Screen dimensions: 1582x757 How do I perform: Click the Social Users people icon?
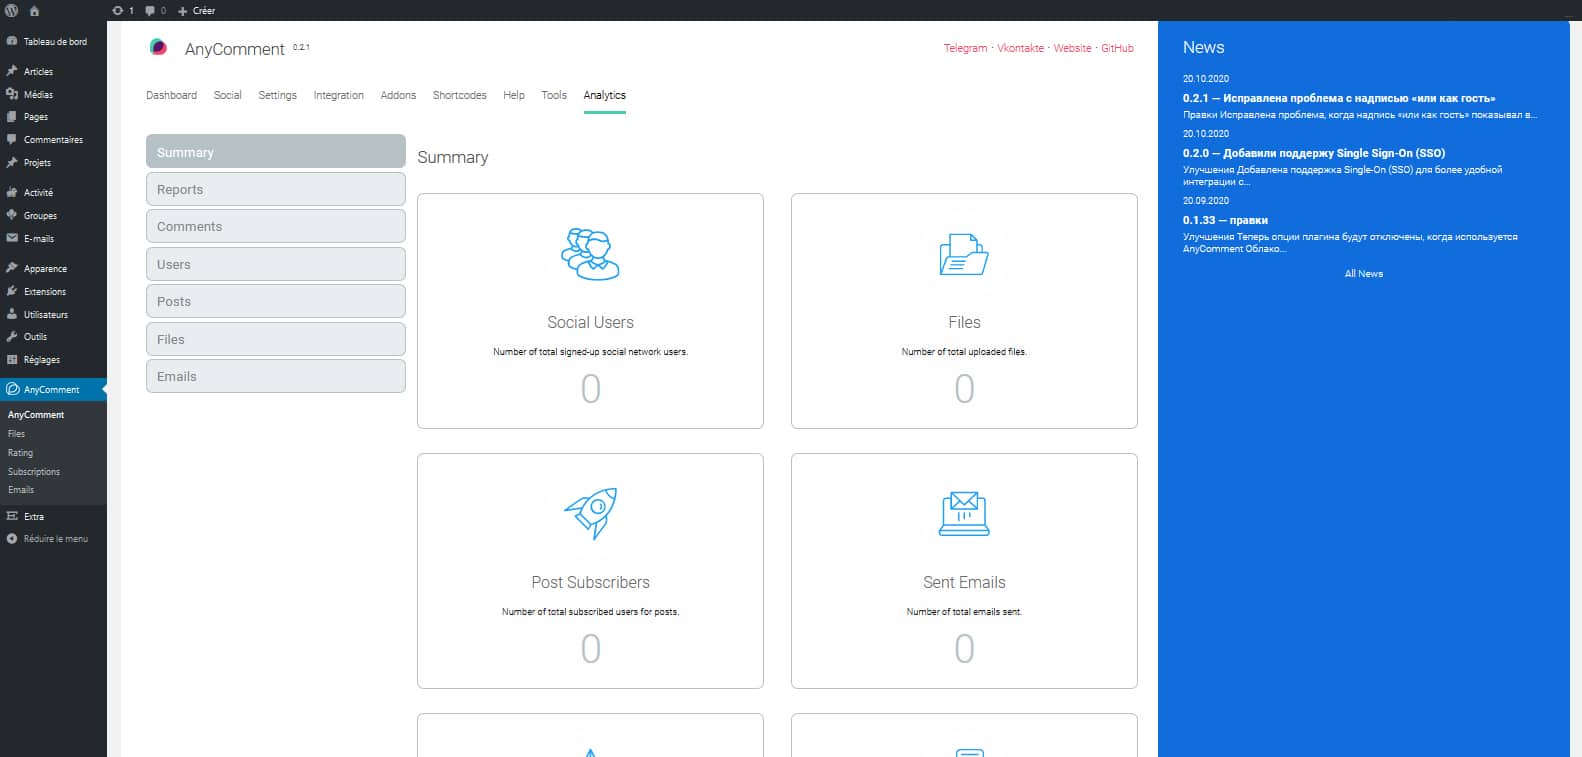click(590, 254)
